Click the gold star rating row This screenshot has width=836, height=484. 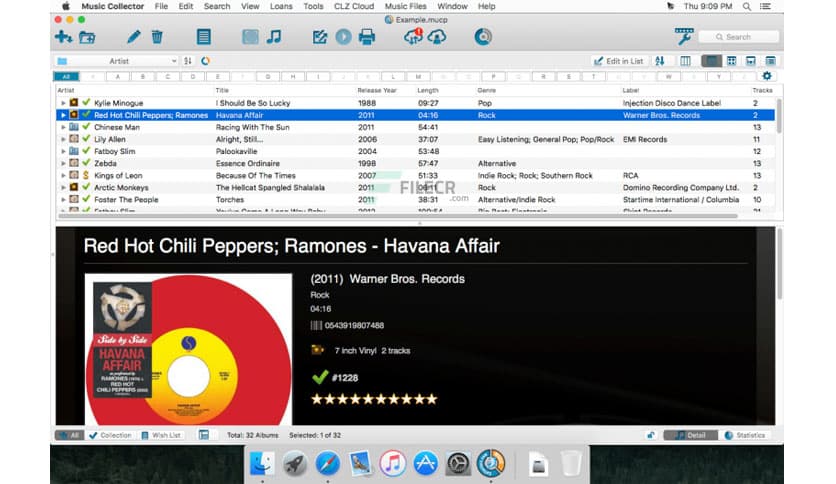click(x=374, y=399)
